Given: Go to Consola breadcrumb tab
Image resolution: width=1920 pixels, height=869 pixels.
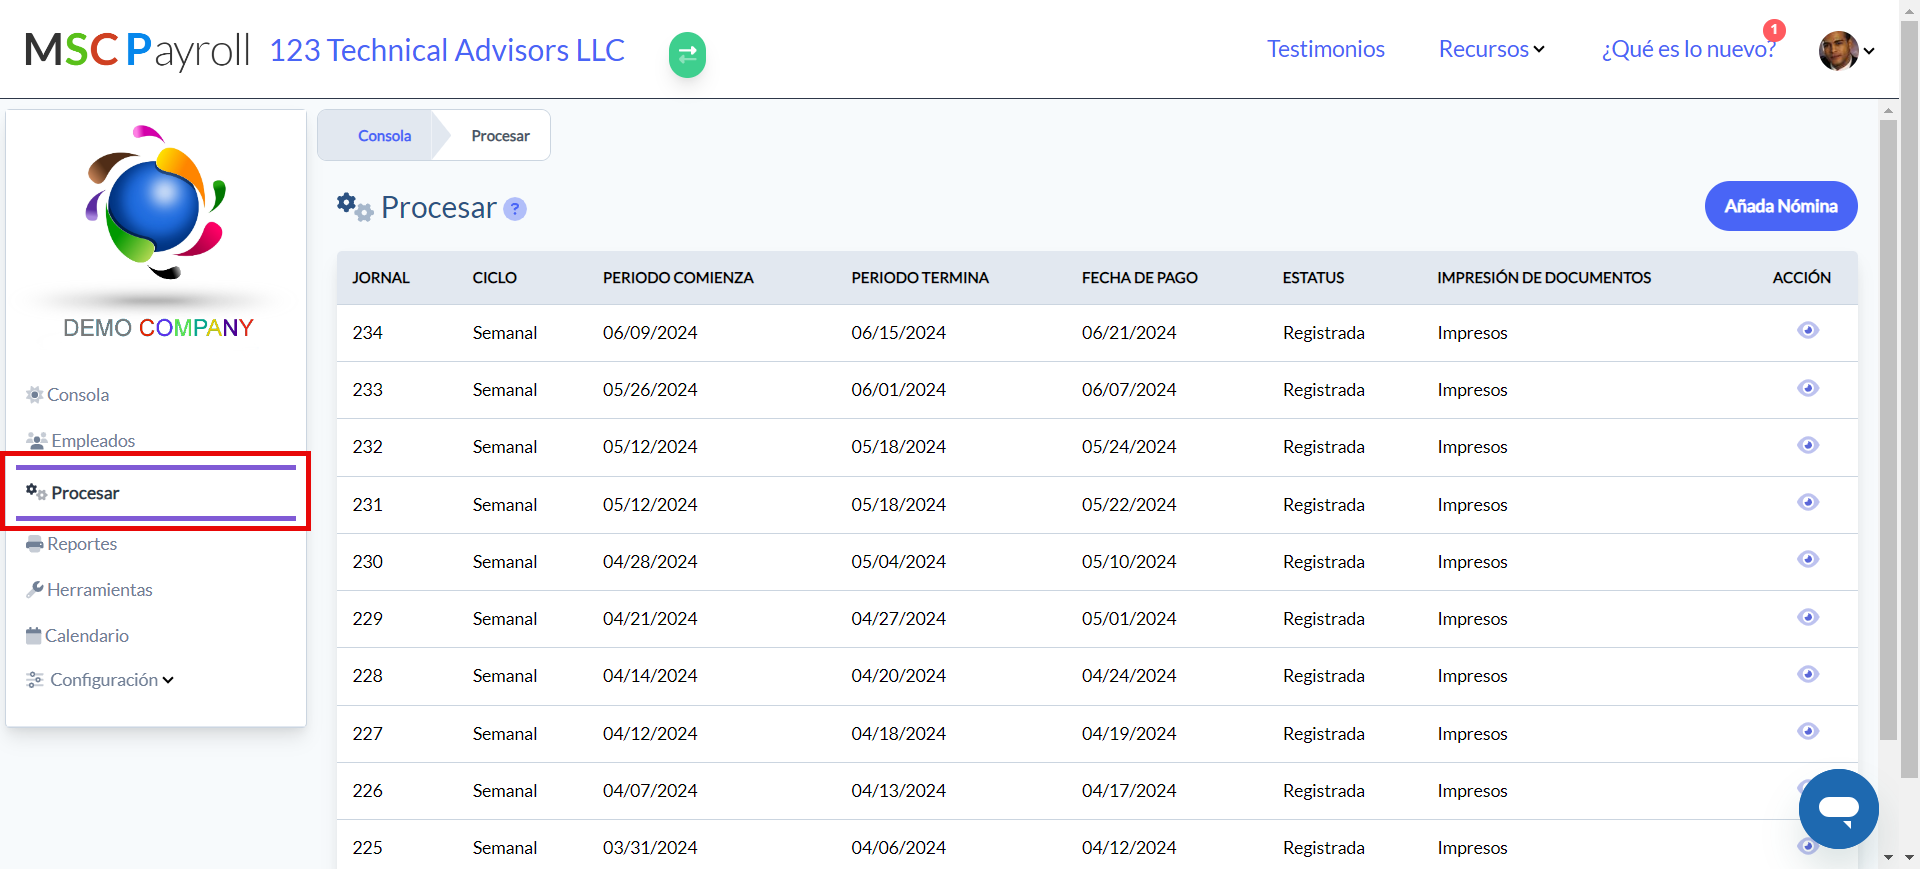Looking at the screenshot, I should (384, 136).
